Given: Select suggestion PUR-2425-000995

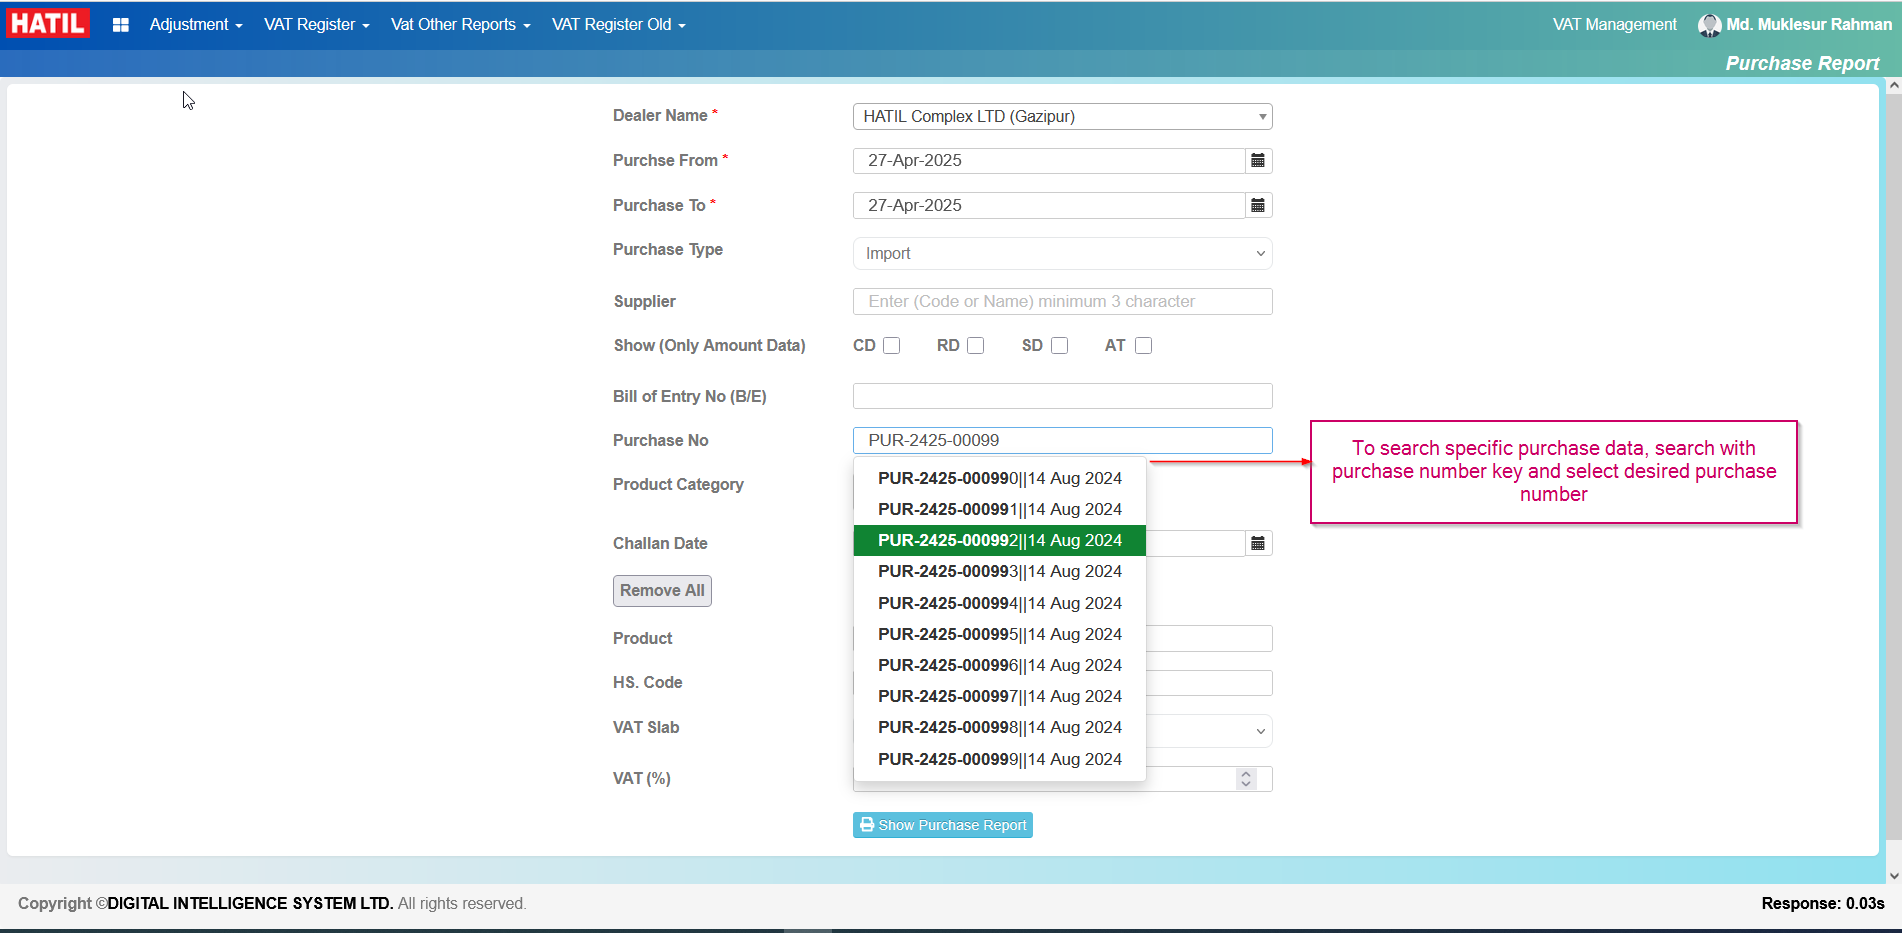Looking at the screenshot, I should pos(1000,635).
